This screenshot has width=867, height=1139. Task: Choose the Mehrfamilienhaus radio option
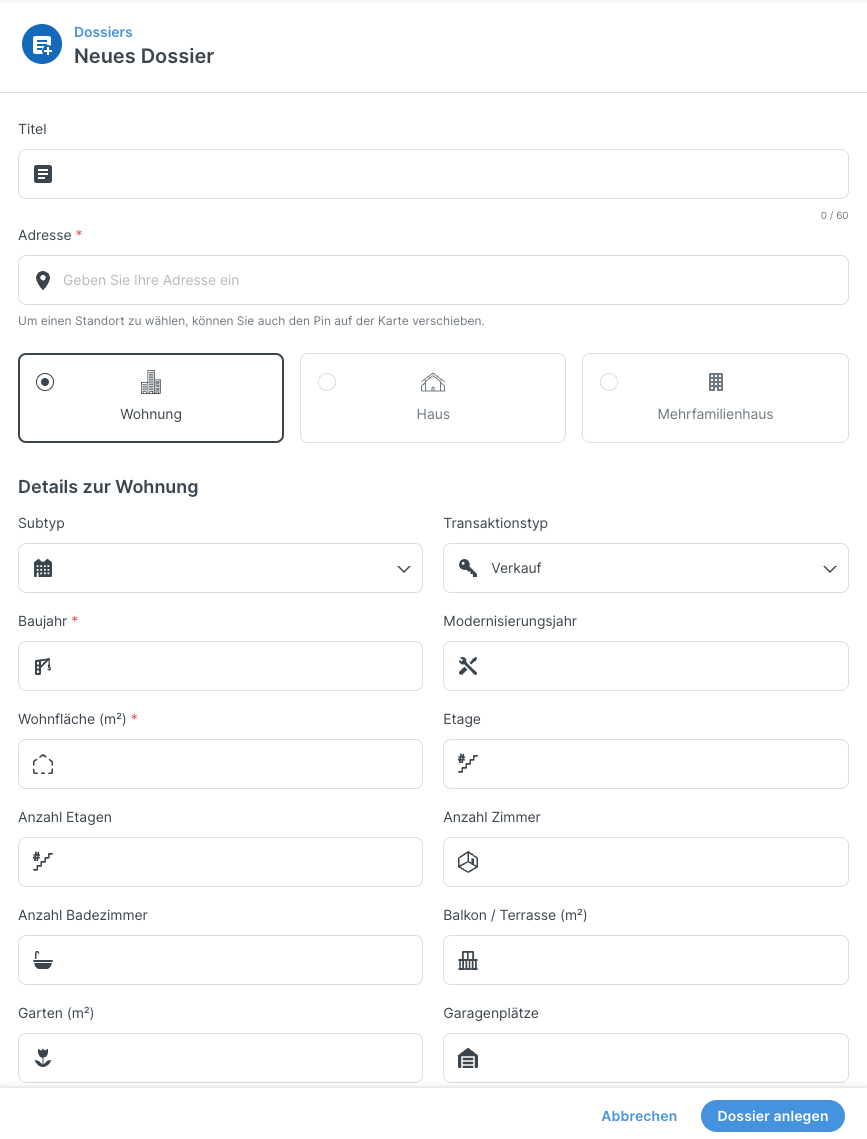pyautogui.click(x=609, y=382)
